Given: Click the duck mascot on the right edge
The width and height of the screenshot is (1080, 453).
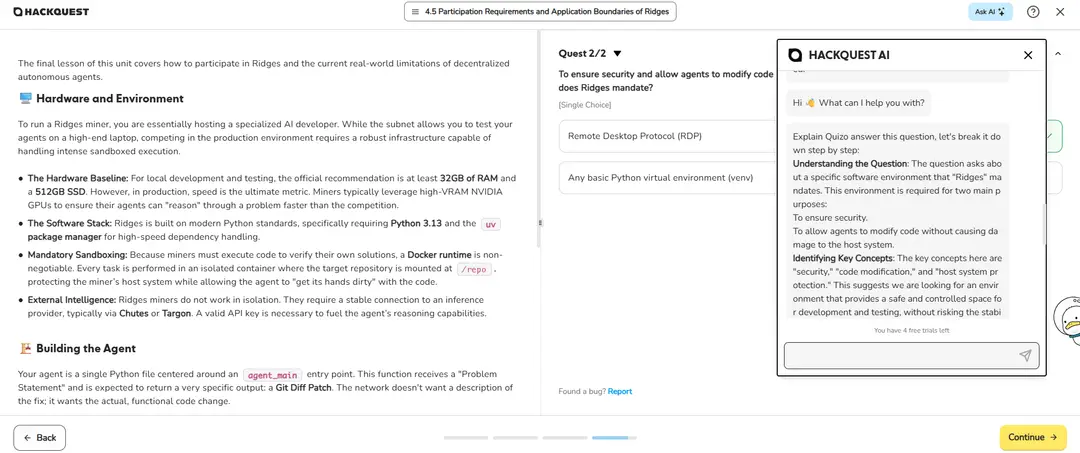Looking at the screenshot, I should tap(1069, 320).
